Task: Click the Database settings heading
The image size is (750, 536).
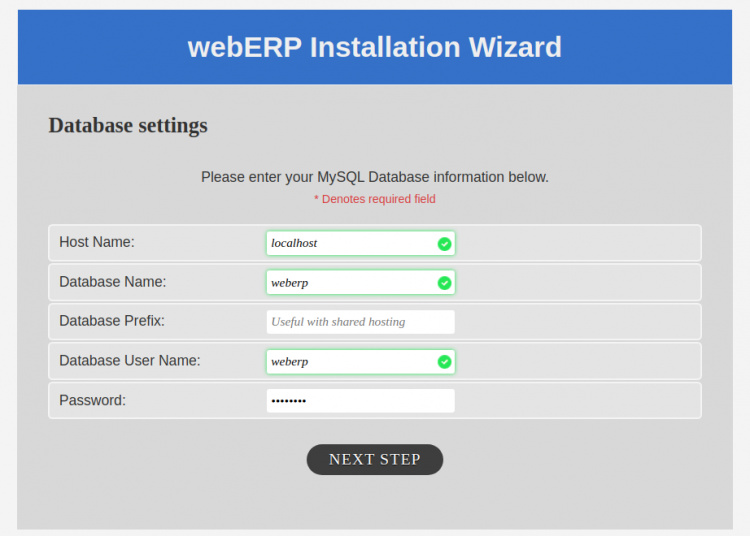Action: click(x=128, y=125)
